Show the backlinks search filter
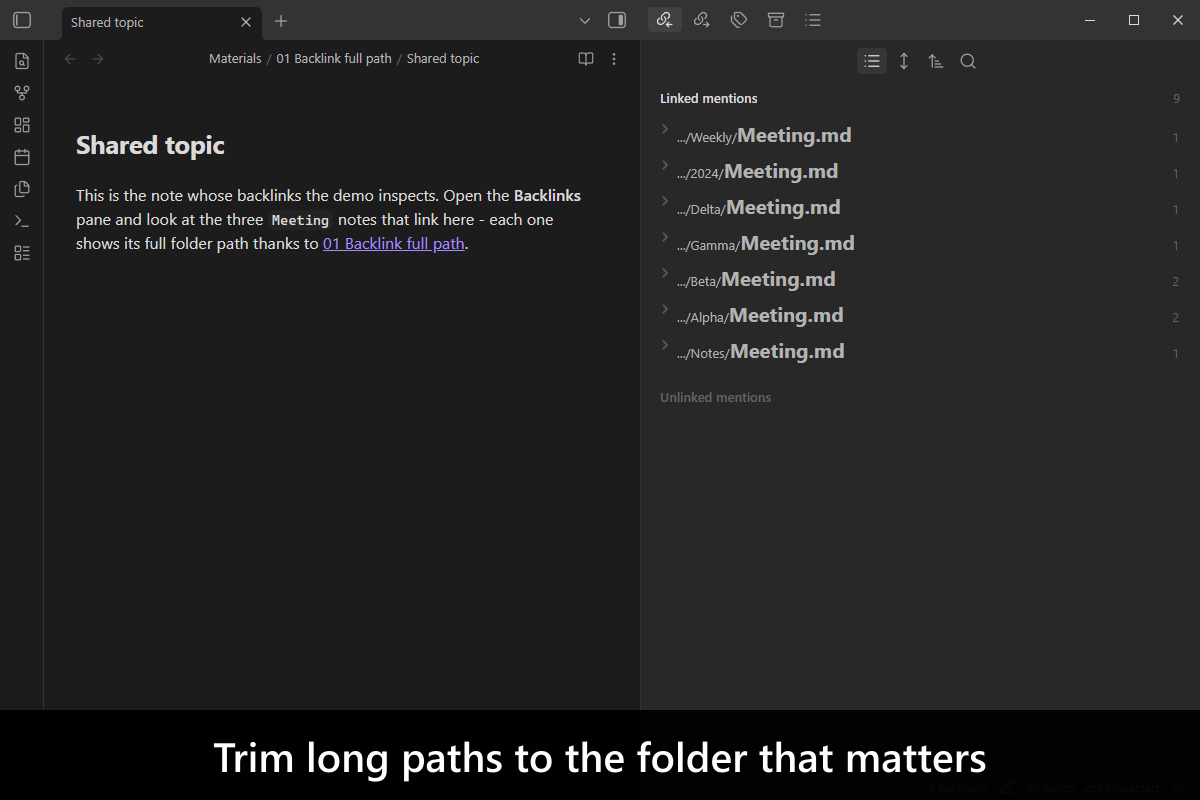This screenshot has height=800, width=1200. 968,61
